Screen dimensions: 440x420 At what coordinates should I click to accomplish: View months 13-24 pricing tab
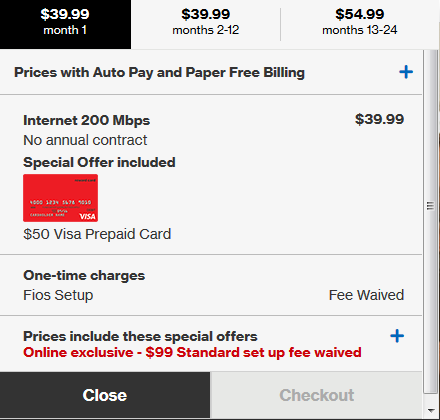click(x=360, y=22)
